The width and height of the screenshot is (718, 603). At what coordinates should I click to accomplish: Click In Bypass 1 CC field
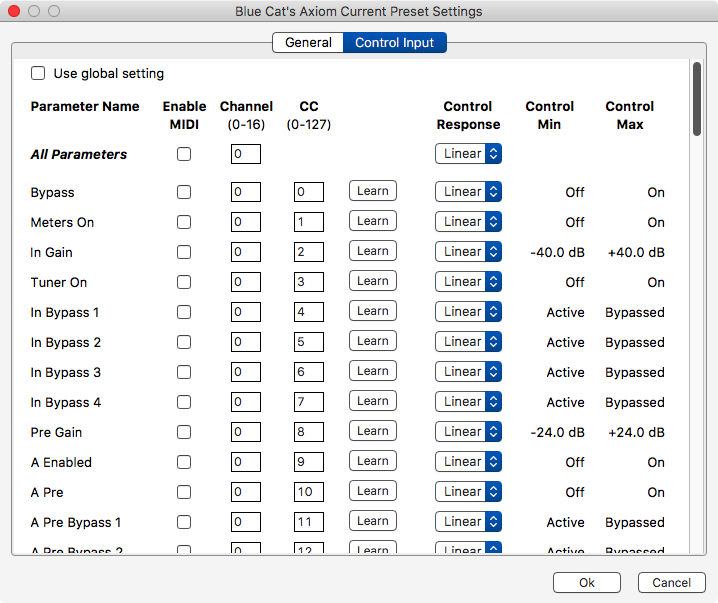(309, 312)
